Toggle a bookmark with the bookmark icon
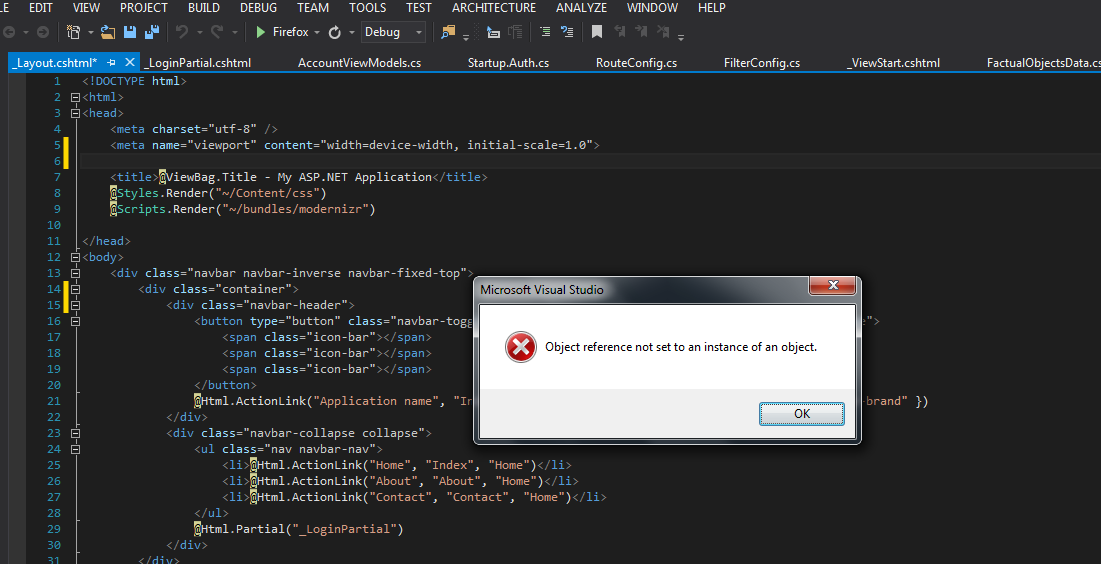 tap(597, 32)
